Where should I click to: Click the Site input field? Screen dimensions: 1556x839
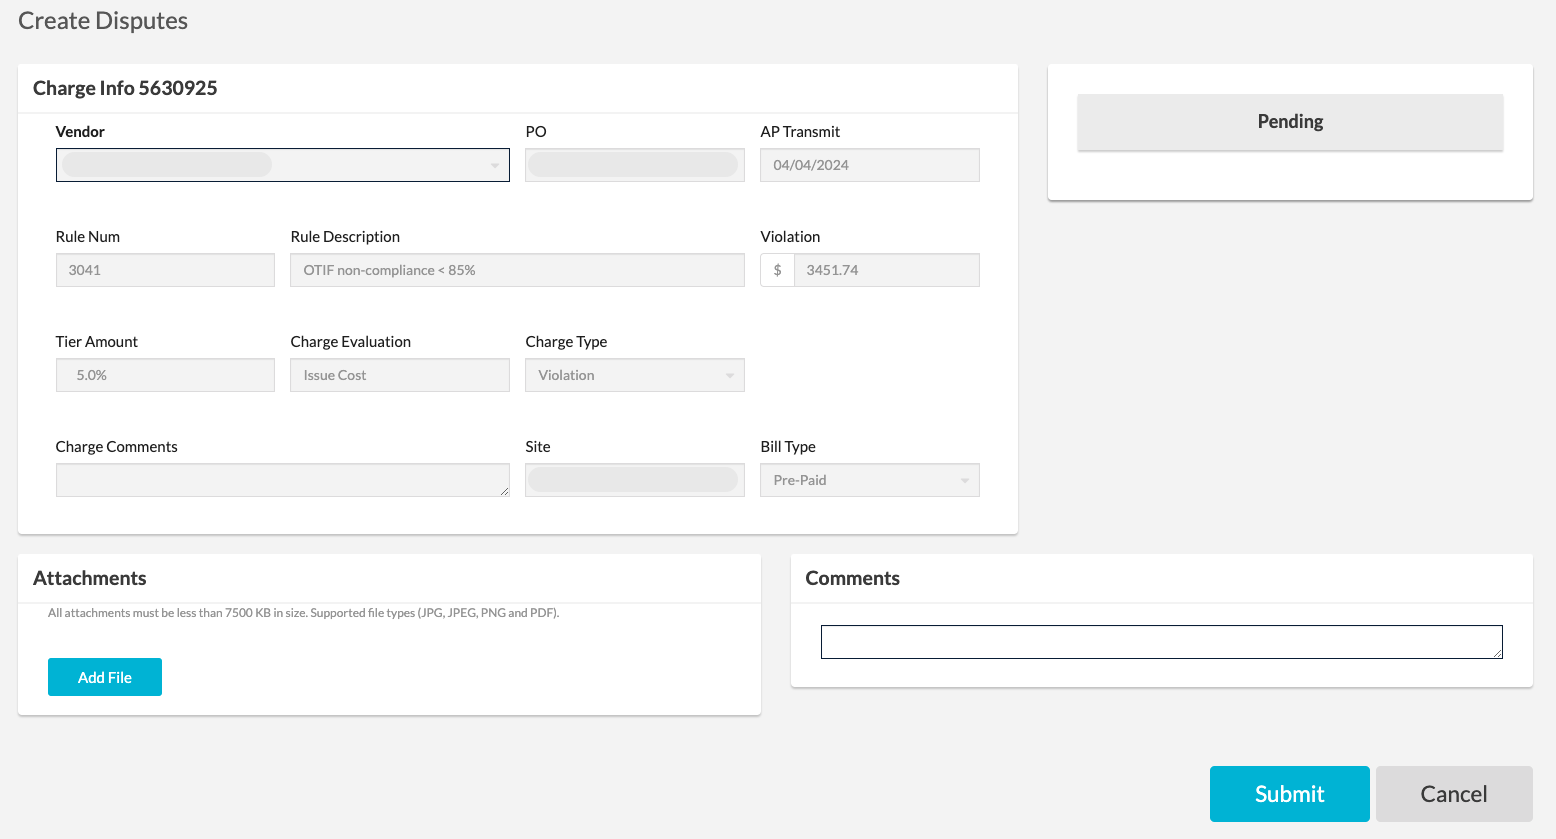pyautogui.click(x=634, y=480)
